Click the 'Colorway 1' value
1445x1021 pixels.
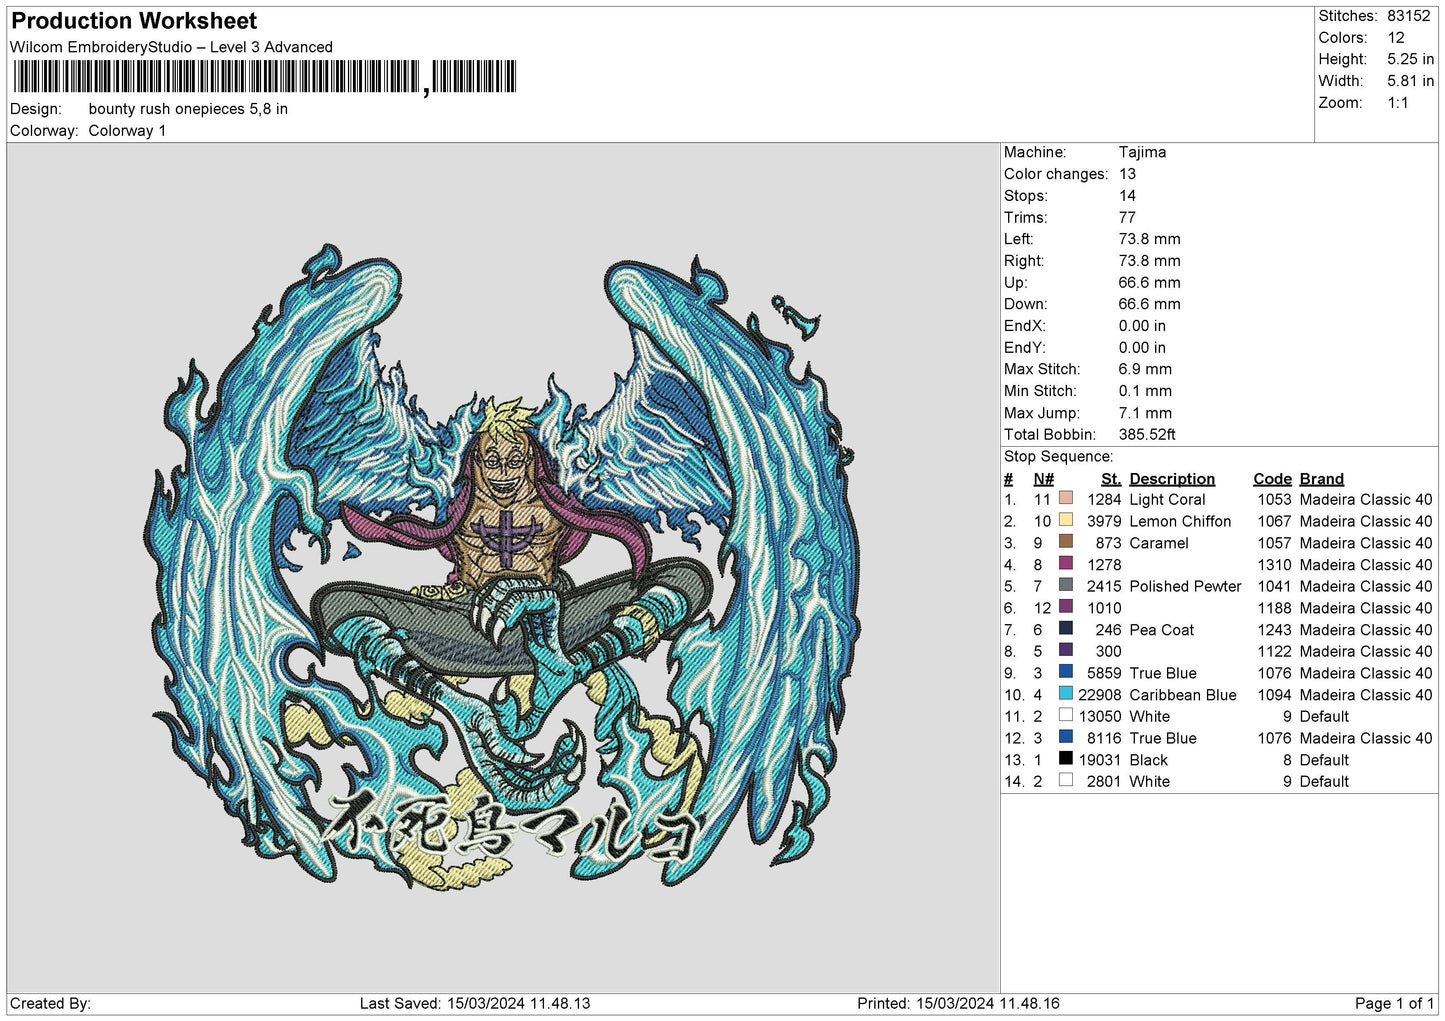pyautogui.click(x=127, y=131)
